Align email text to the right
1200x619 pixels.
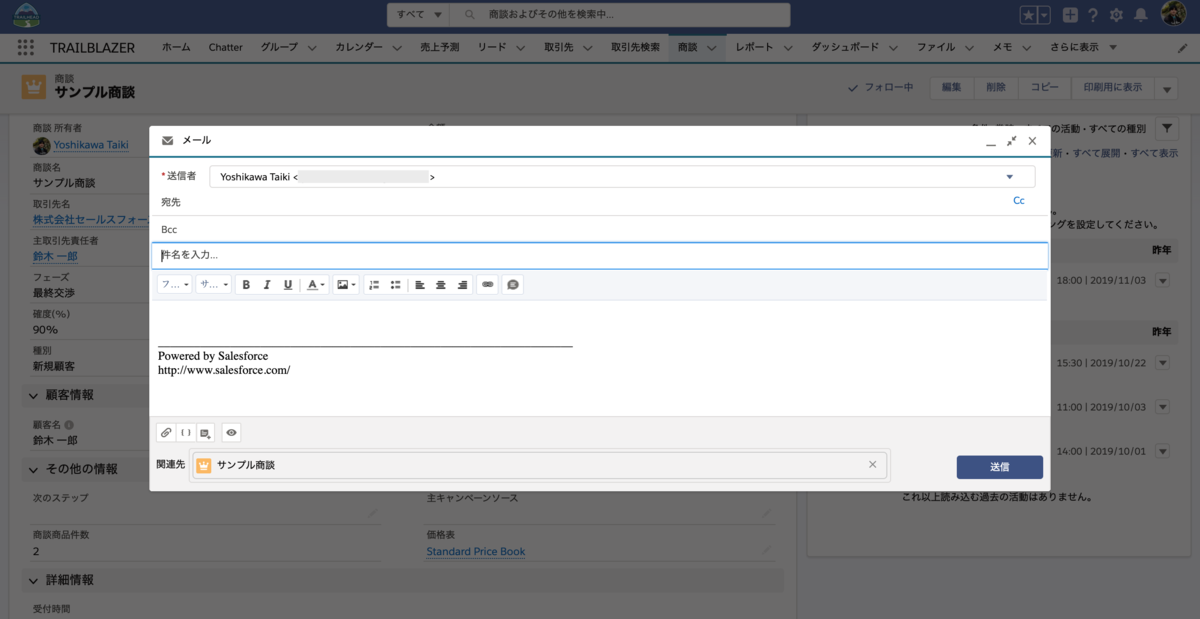462,285
